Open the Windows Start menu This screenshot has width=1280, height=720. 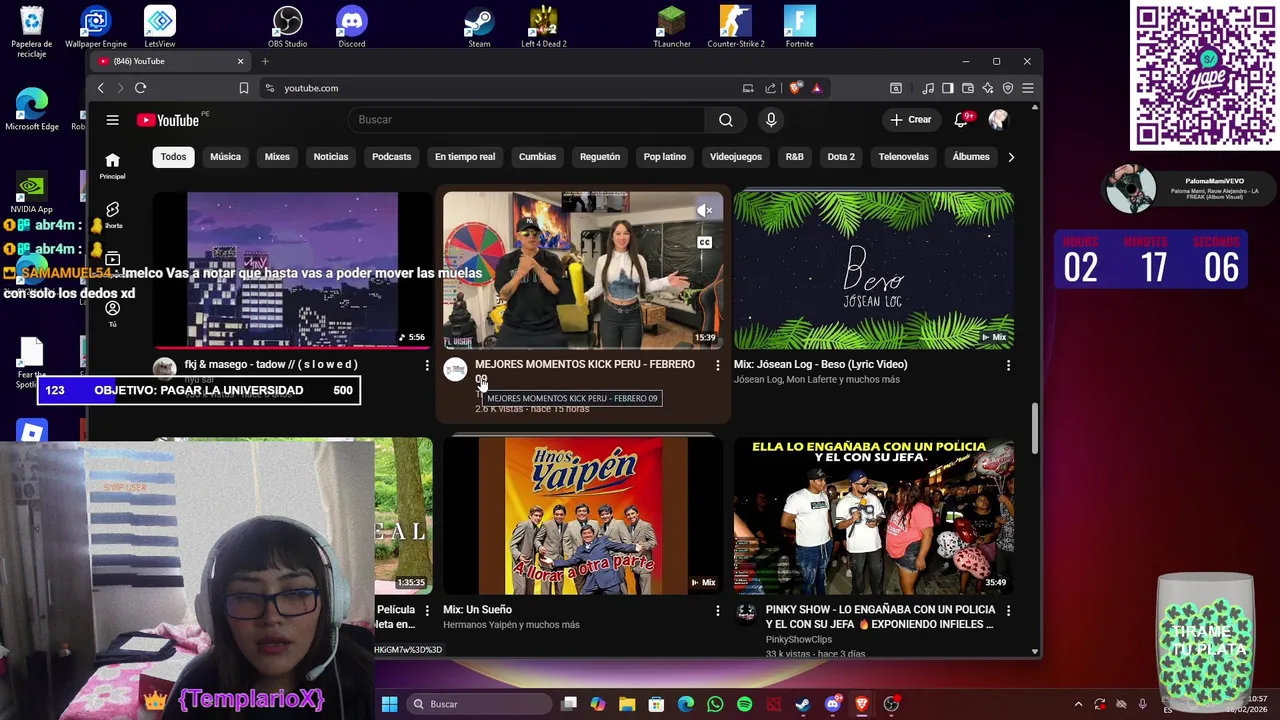click(x=389, y=704)
